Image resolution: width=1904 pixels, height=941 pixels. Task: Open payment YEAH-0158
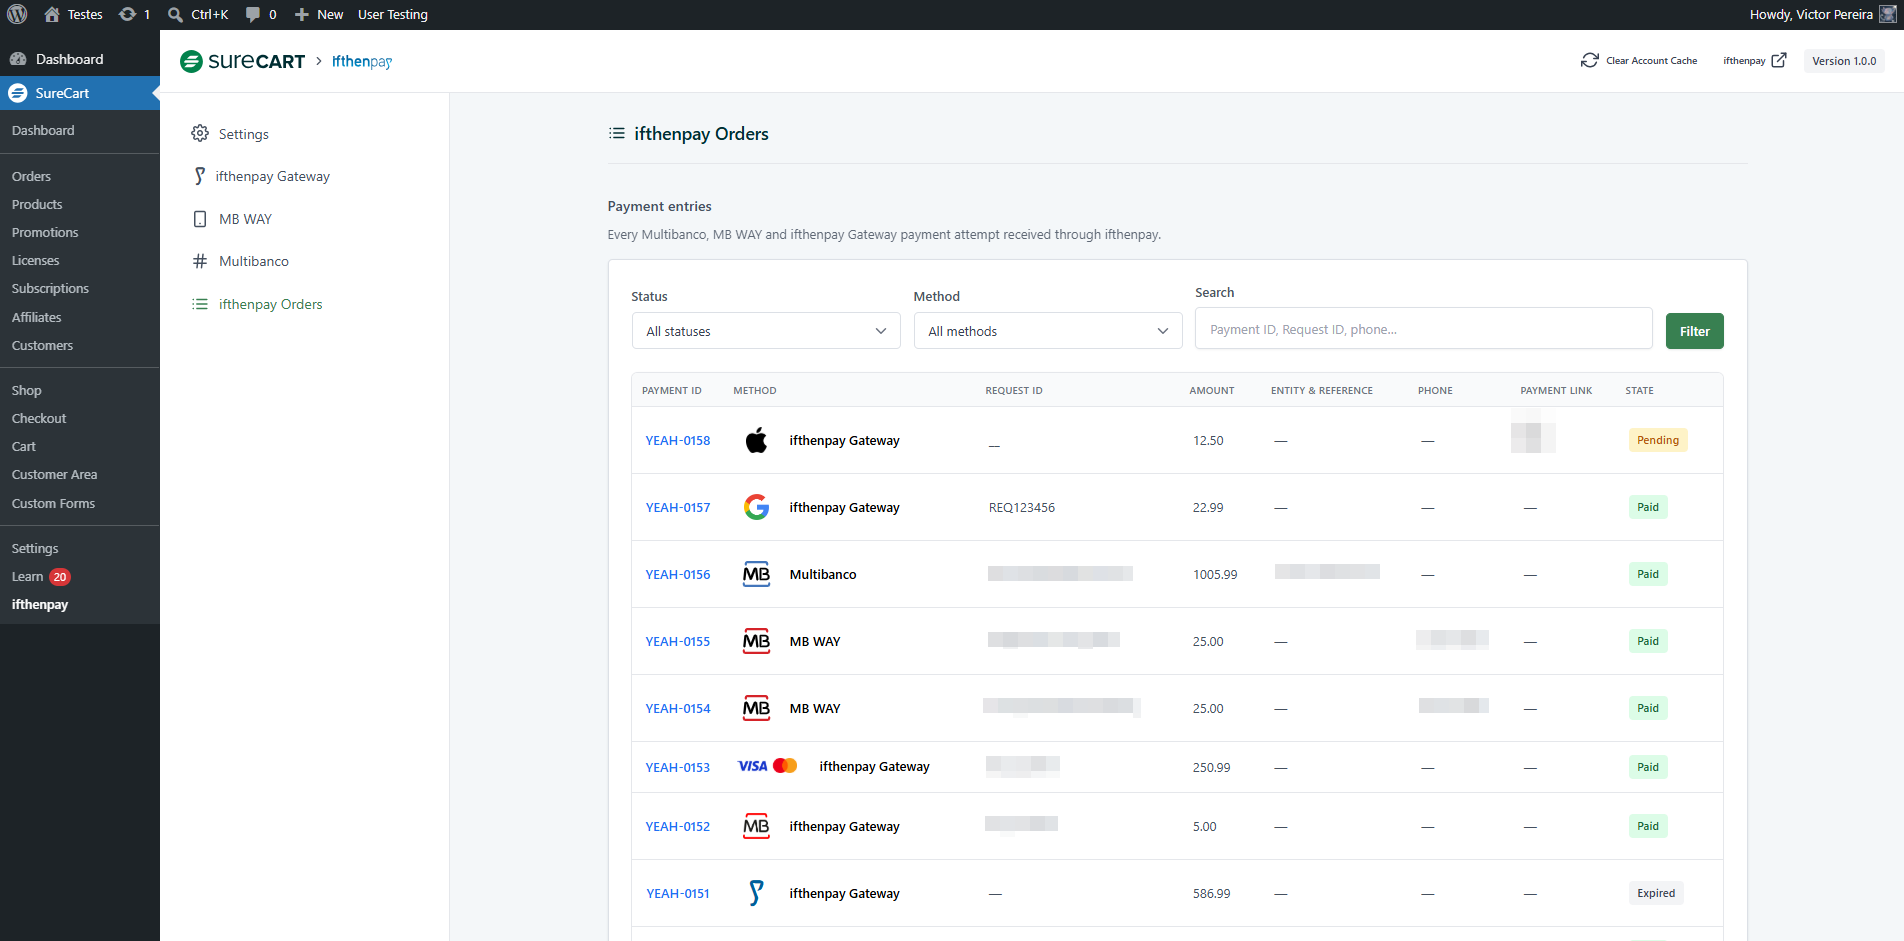point(678,440)
